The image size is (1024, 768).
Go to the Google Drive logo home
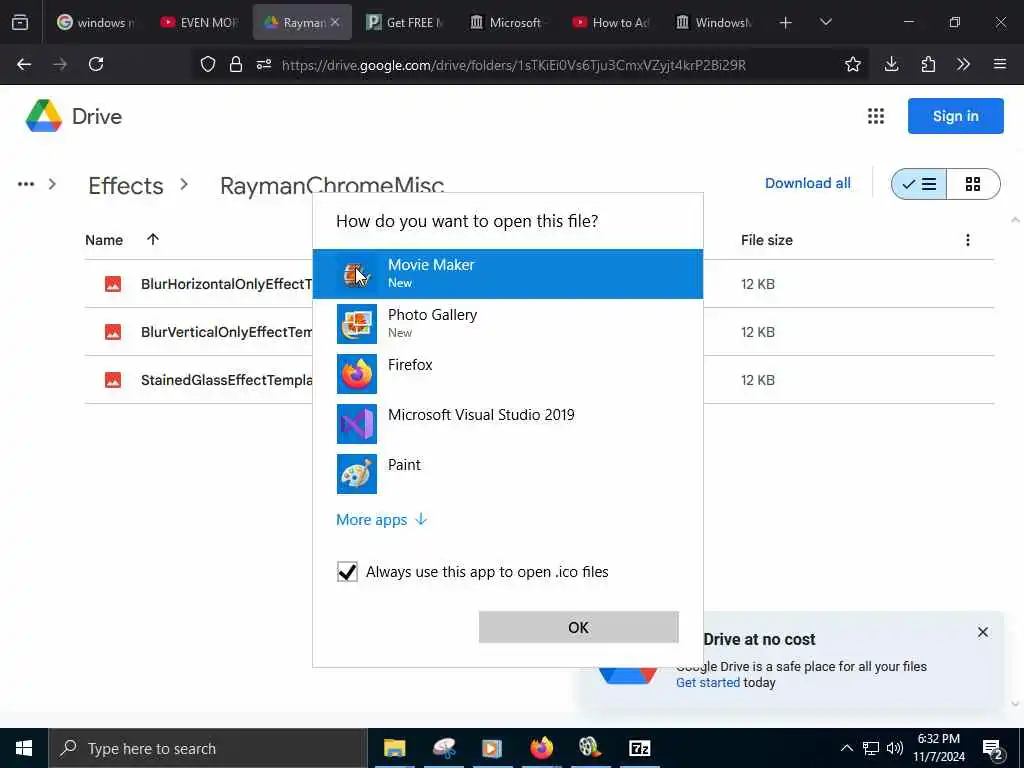[x=74, y=116]
